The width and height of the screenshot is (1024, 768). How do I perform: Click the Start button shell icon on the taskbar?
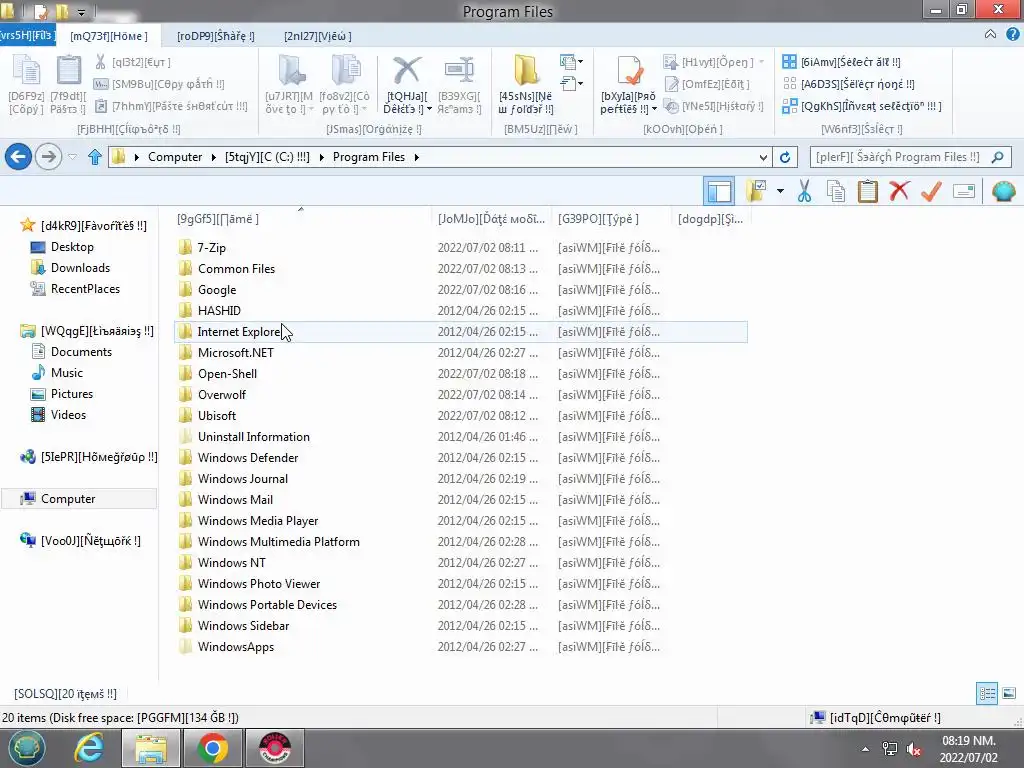tap(27, 748)
